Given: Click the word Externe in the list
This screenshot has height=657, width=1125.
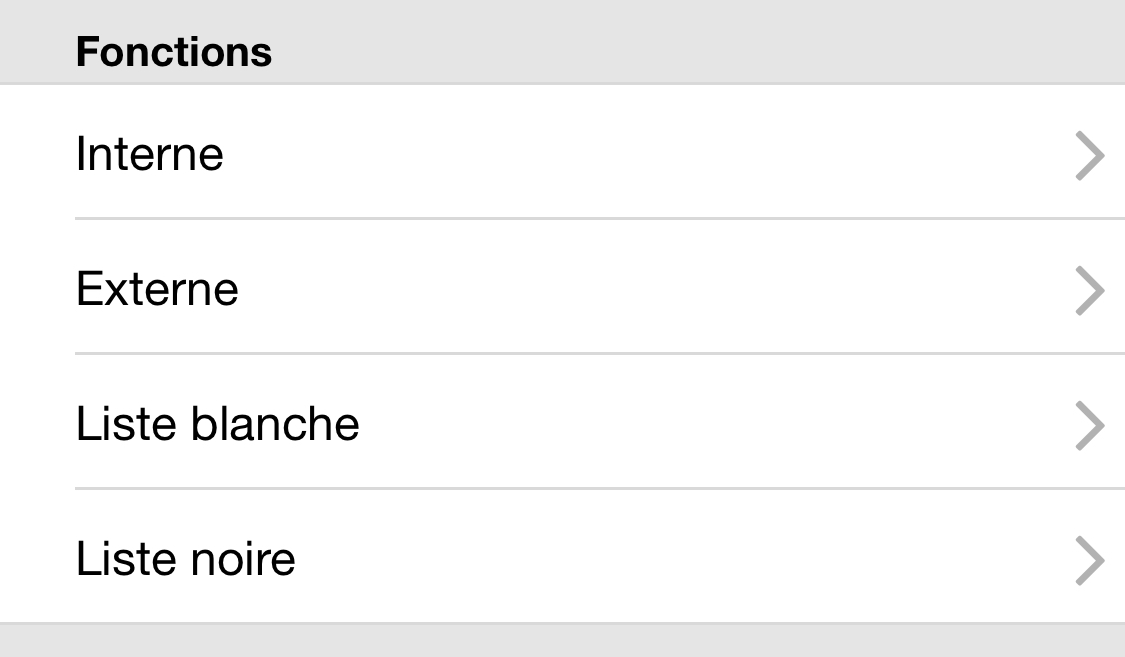Looking at the screenshot, I should (x=157, y=289).
